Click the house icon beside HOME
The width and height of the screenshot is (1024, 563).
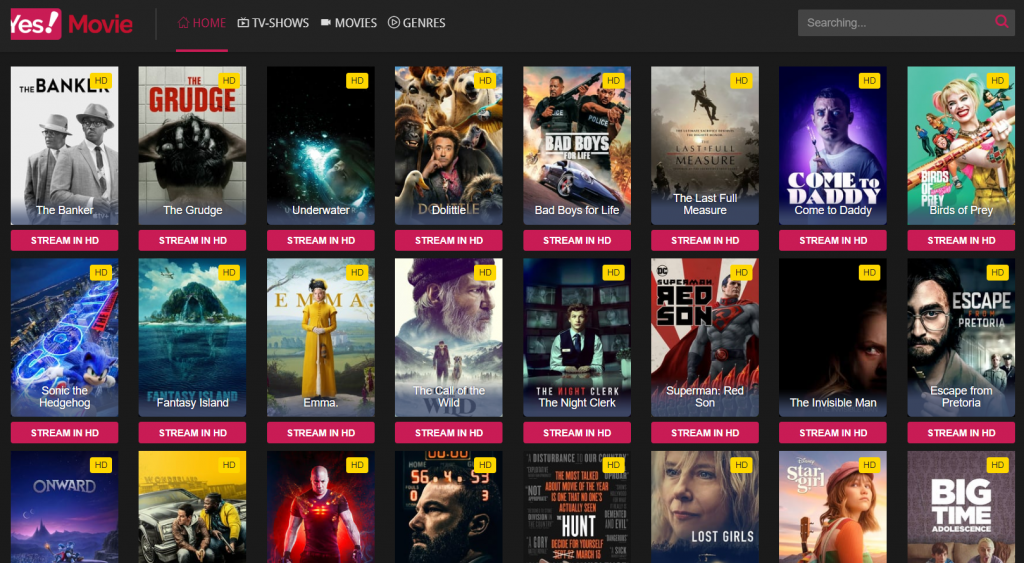point(184,23)
